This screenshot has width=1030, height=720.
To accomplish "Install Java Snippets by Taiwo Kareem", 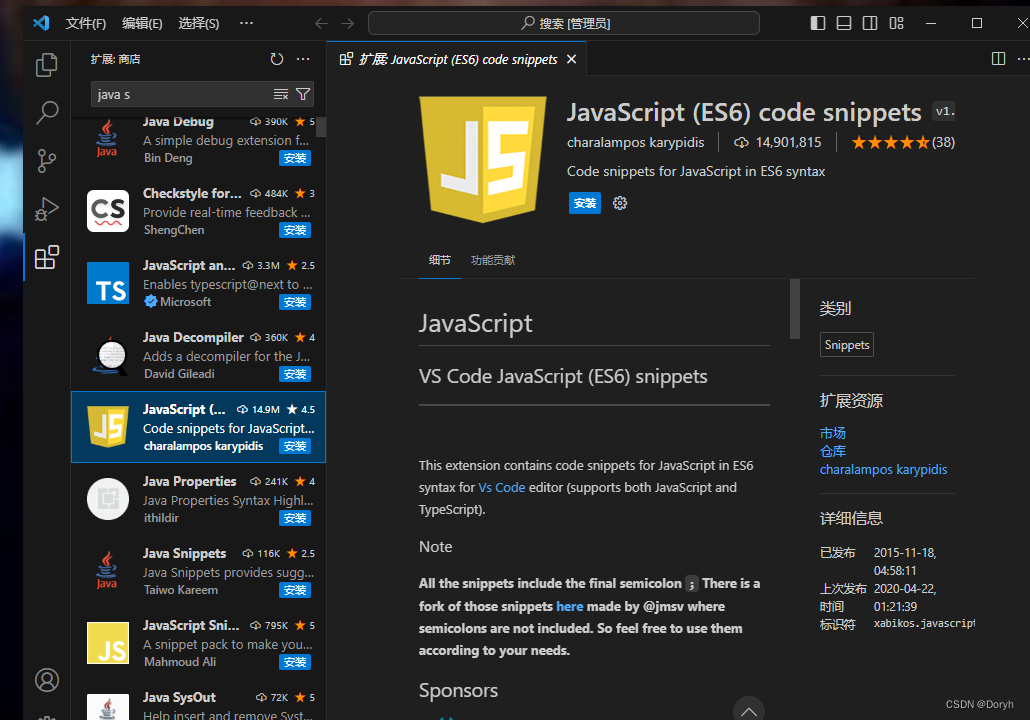I will 295,590.
